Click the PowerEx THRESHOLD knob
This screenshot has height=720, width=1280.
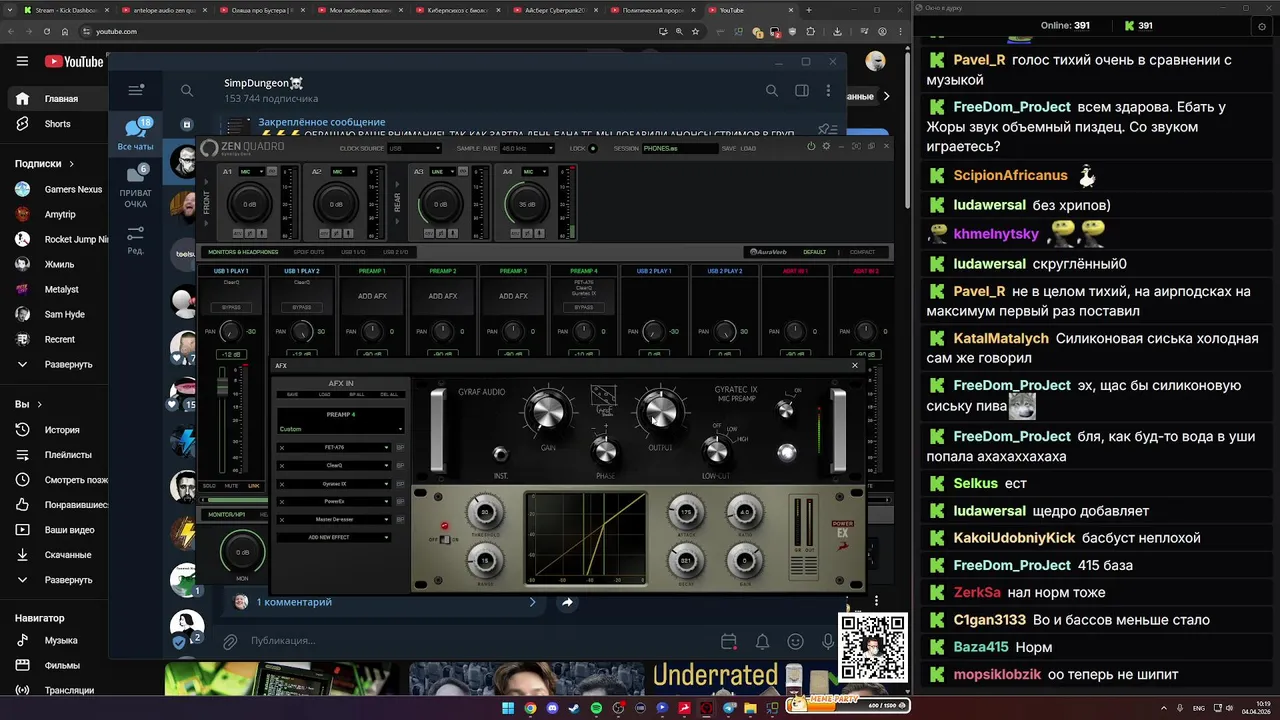(485, 512)
